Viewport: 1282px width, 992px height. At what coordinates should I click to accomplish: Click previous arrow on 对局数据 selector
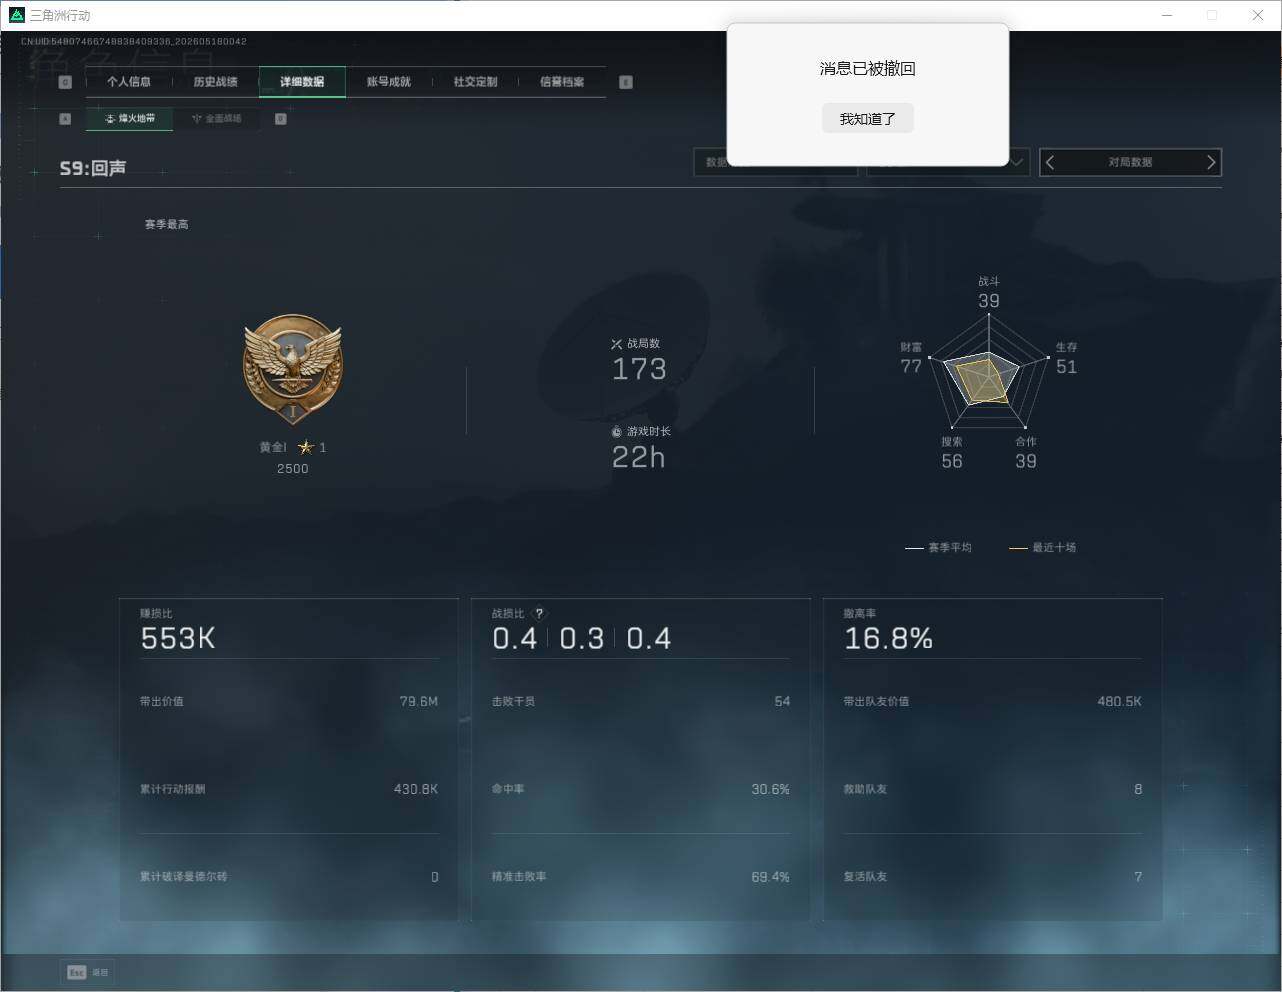(1050, 162)
